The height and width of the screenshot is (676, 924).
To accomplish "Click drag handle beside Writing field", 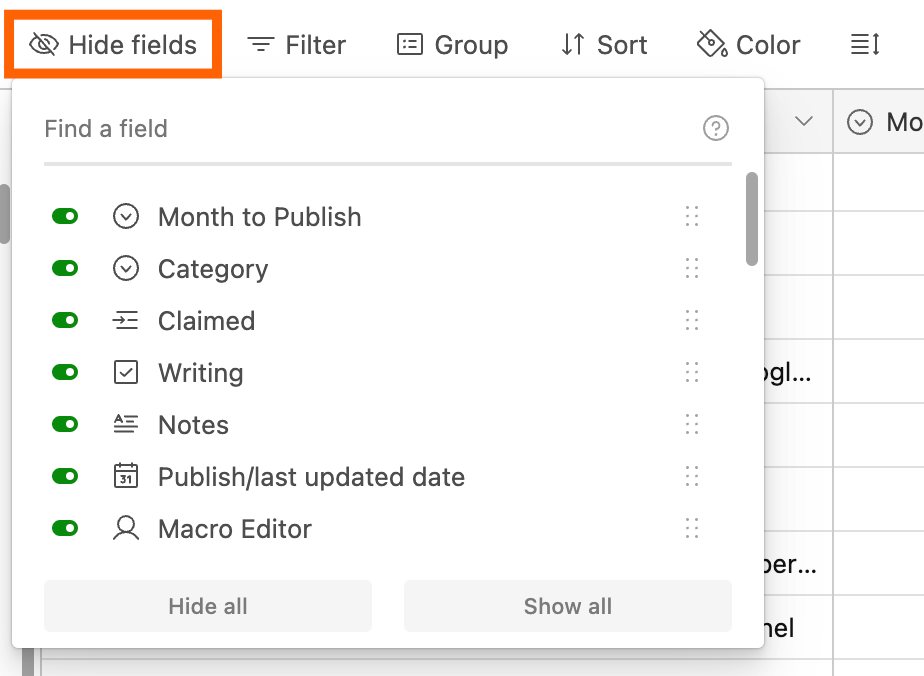I will [691, 373].
